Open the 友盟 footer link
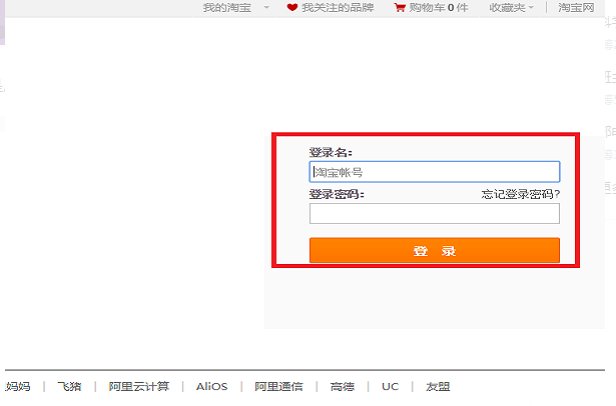 [x=438, y=386]
